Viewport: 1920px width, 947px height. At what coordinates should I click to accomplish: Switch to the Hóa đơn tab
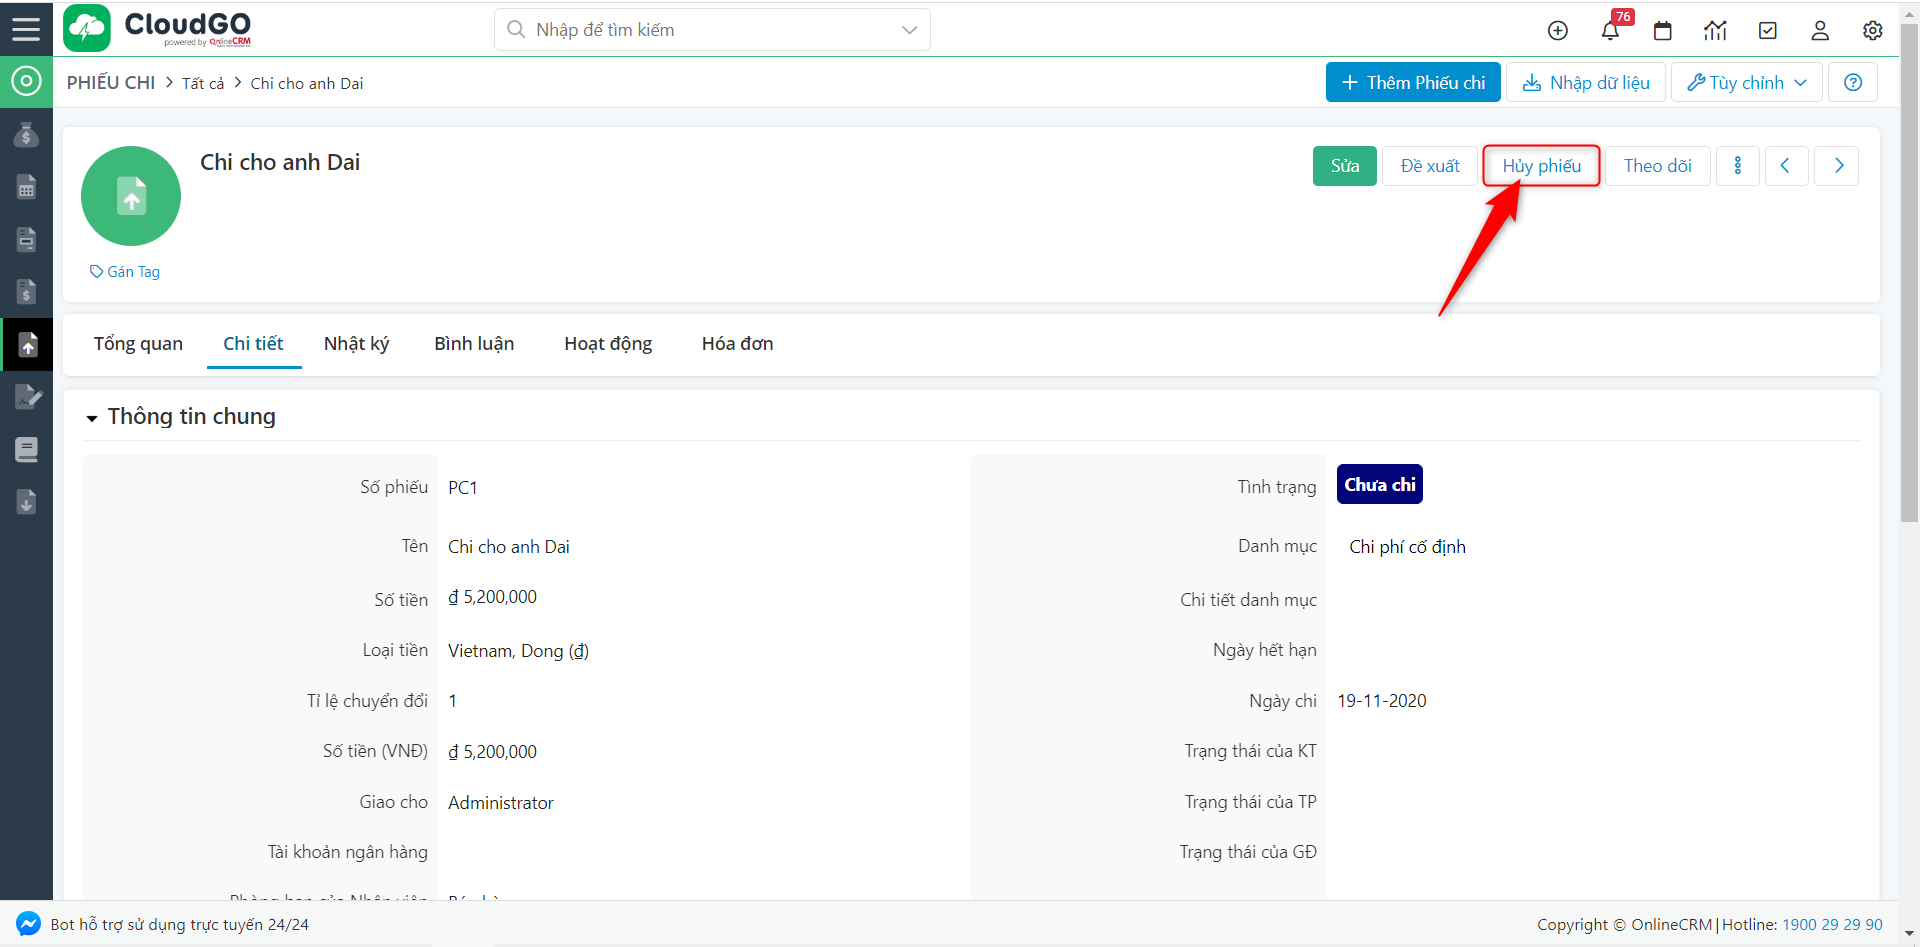click(x=737, y=344)
